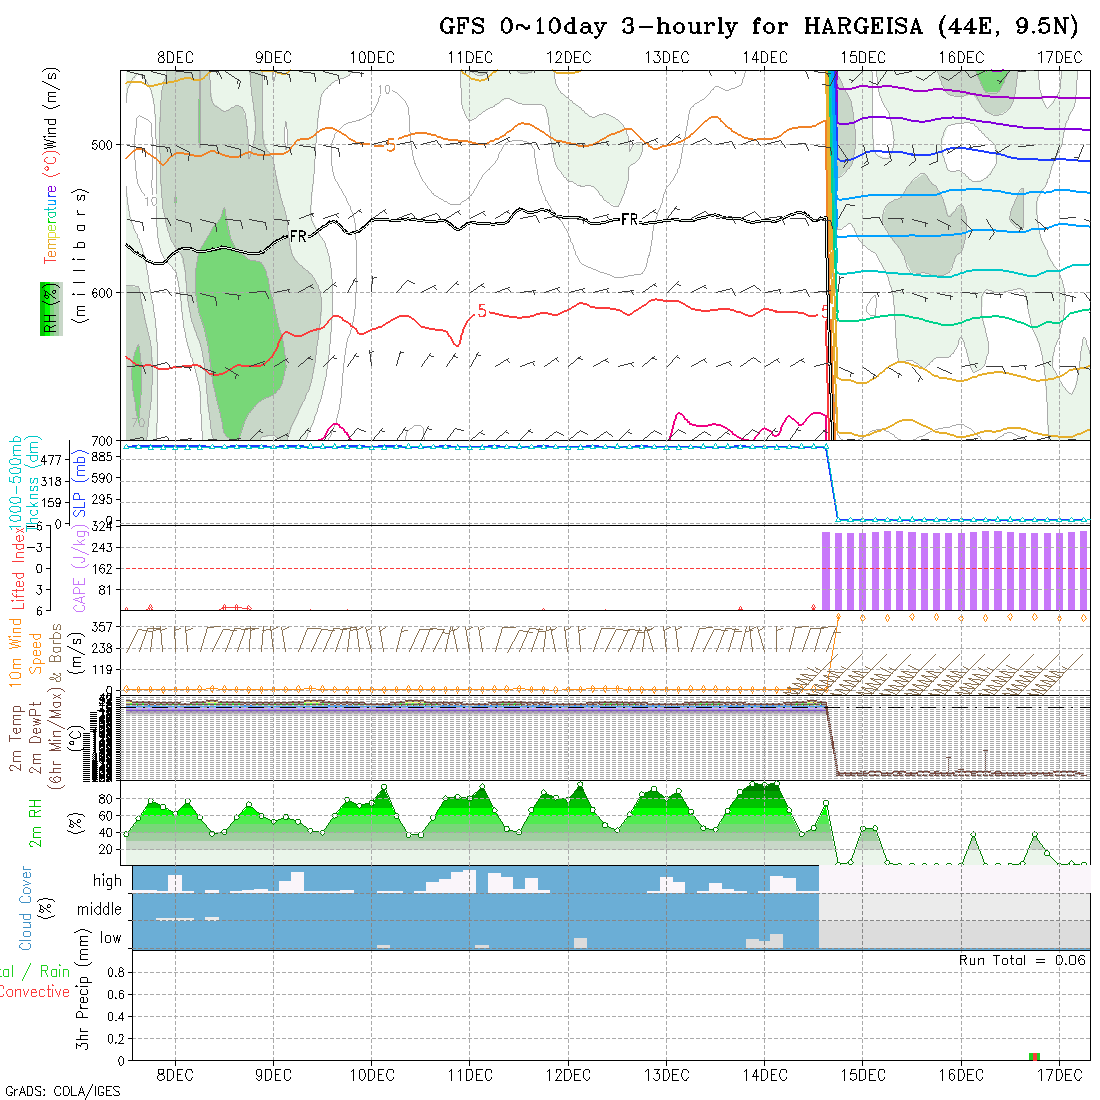This screenshot has width=1100, height=1100.
Task: Click the red 5 temperature contour label
Action: (482, 311)
